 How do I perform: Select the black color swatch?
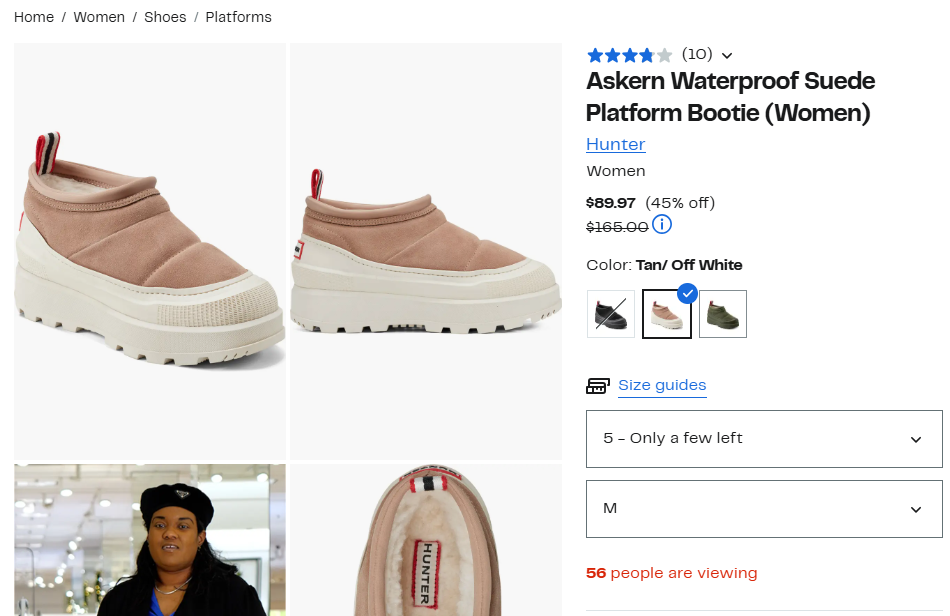pyautogui.click(x=611, y=314)
